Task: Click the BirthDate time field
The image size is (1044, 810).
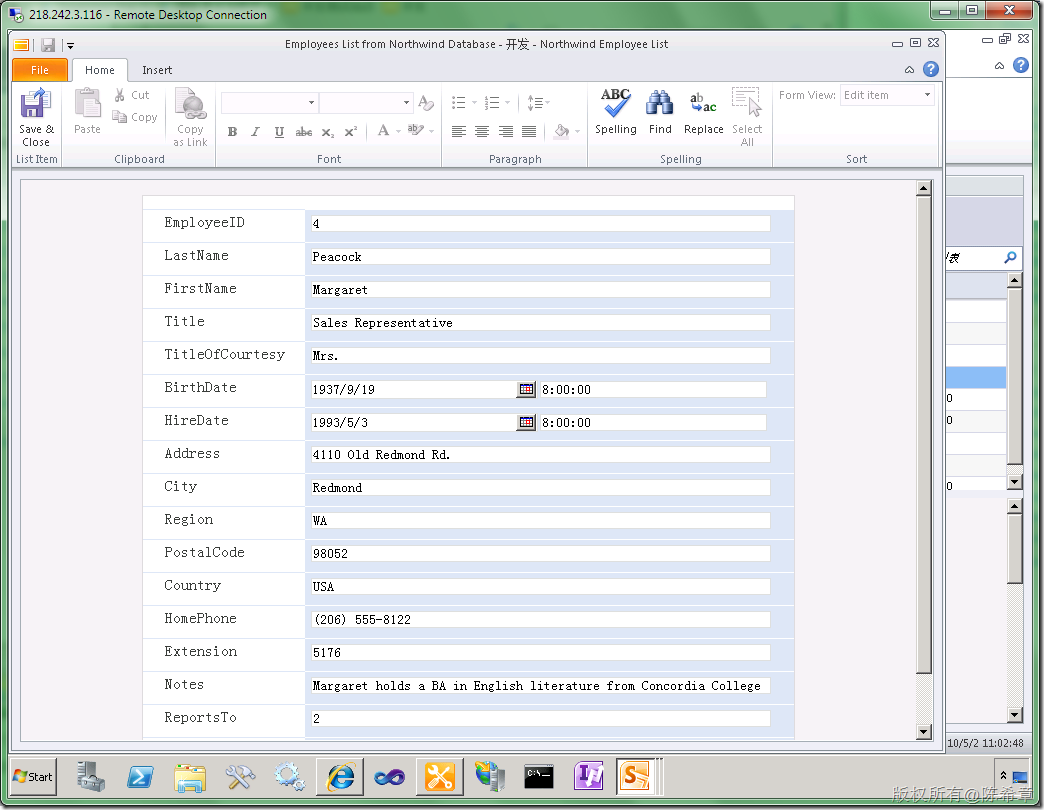Action: pos(652,389)
